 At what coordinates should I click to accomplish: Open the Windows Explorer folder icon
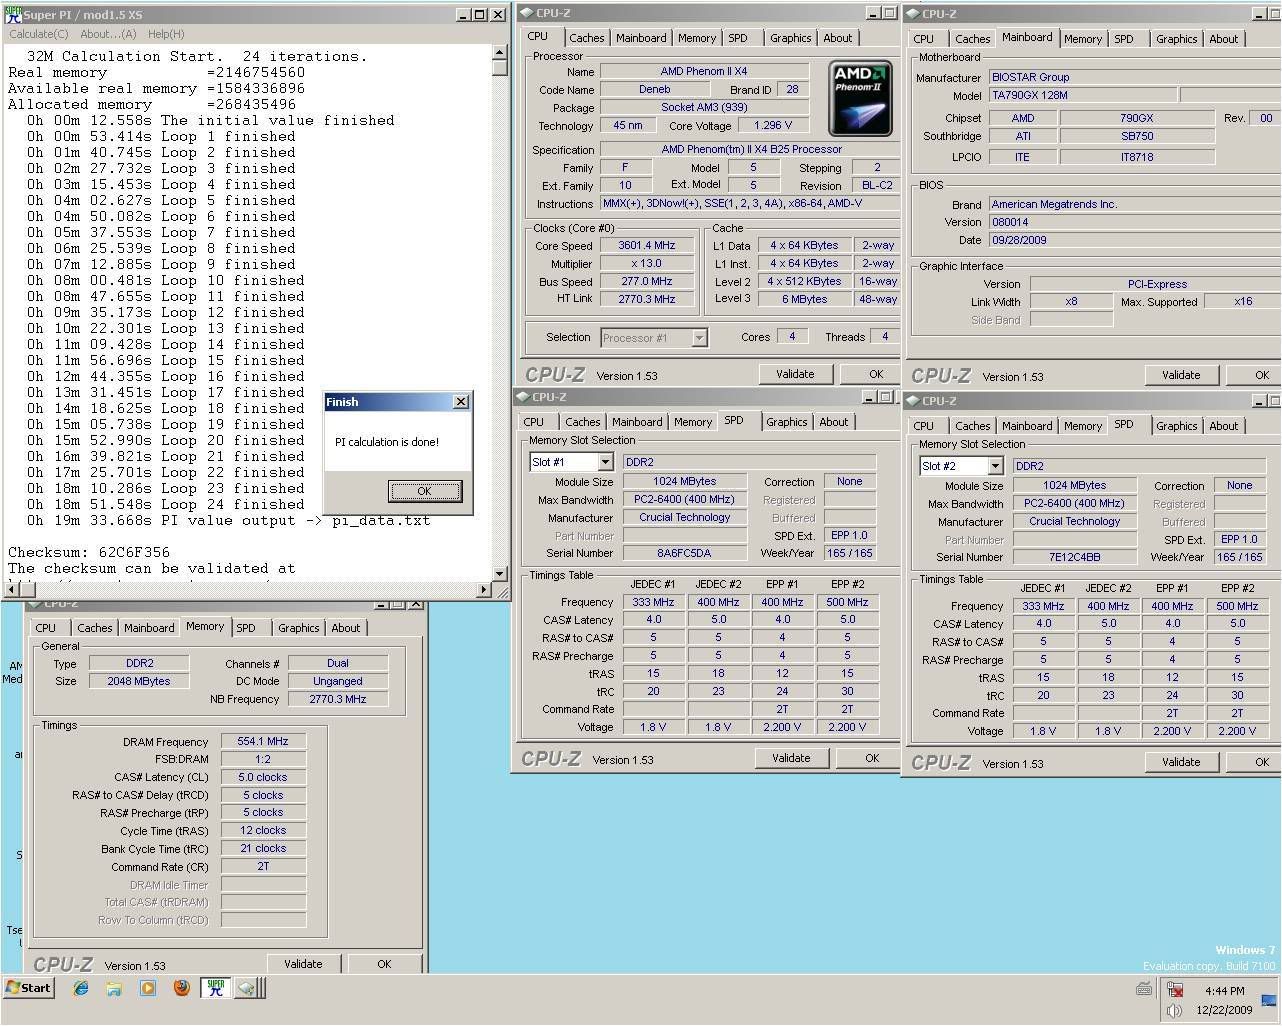[x=114, y=988]
